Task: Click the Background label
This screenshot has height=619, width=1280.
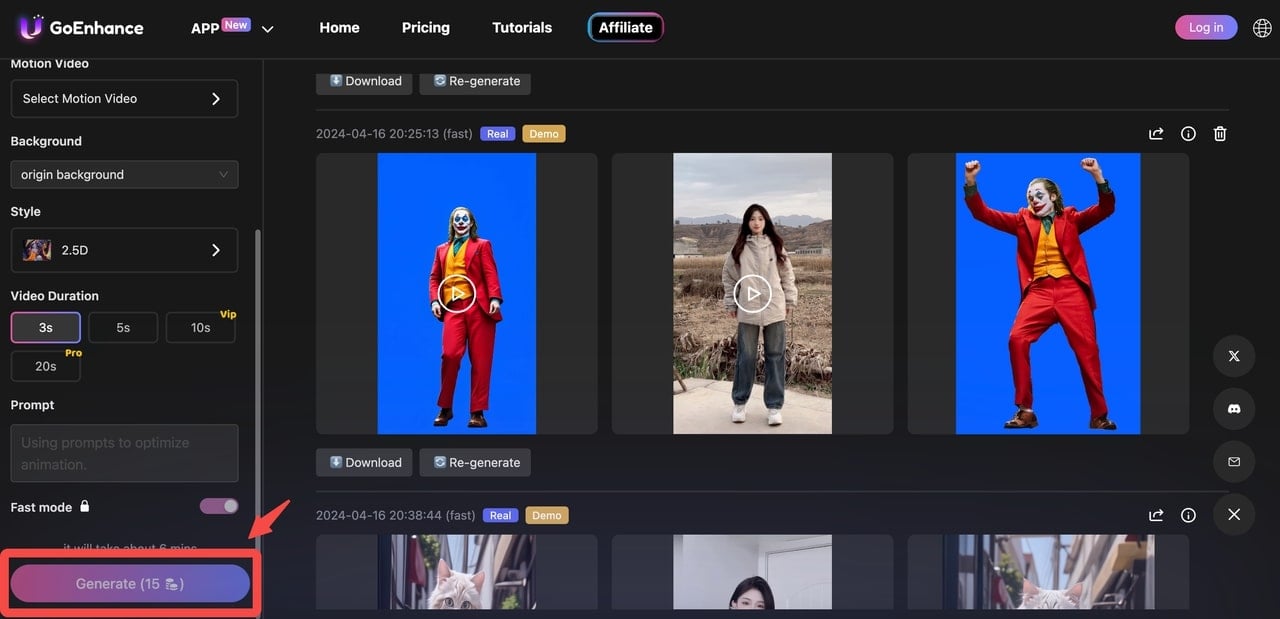Action: coord(46,141)
